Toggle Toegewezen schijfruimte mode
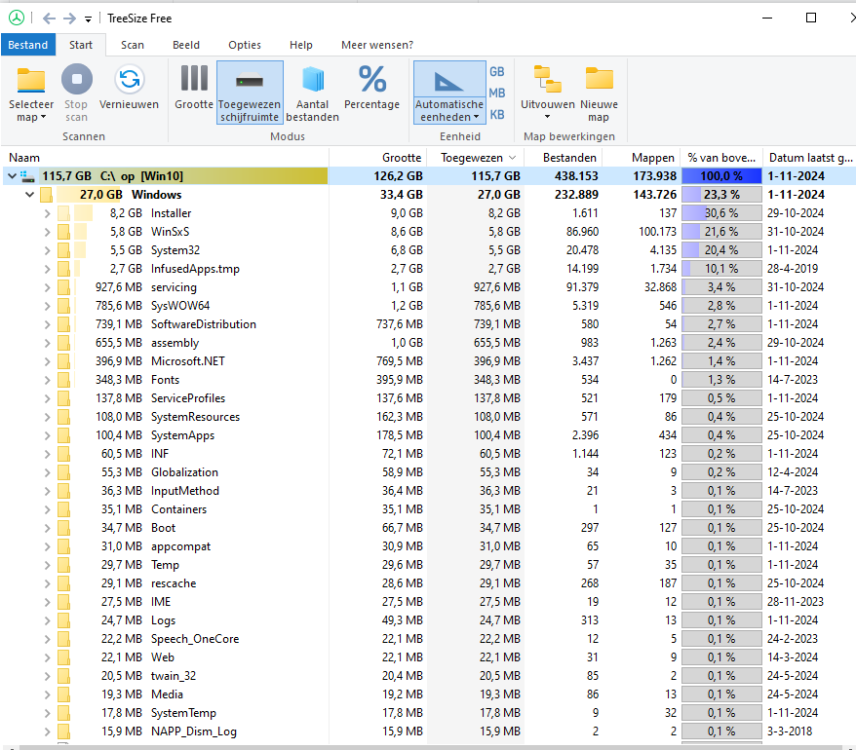This screenshot has width=856, height=750. (x=249, y=80)
